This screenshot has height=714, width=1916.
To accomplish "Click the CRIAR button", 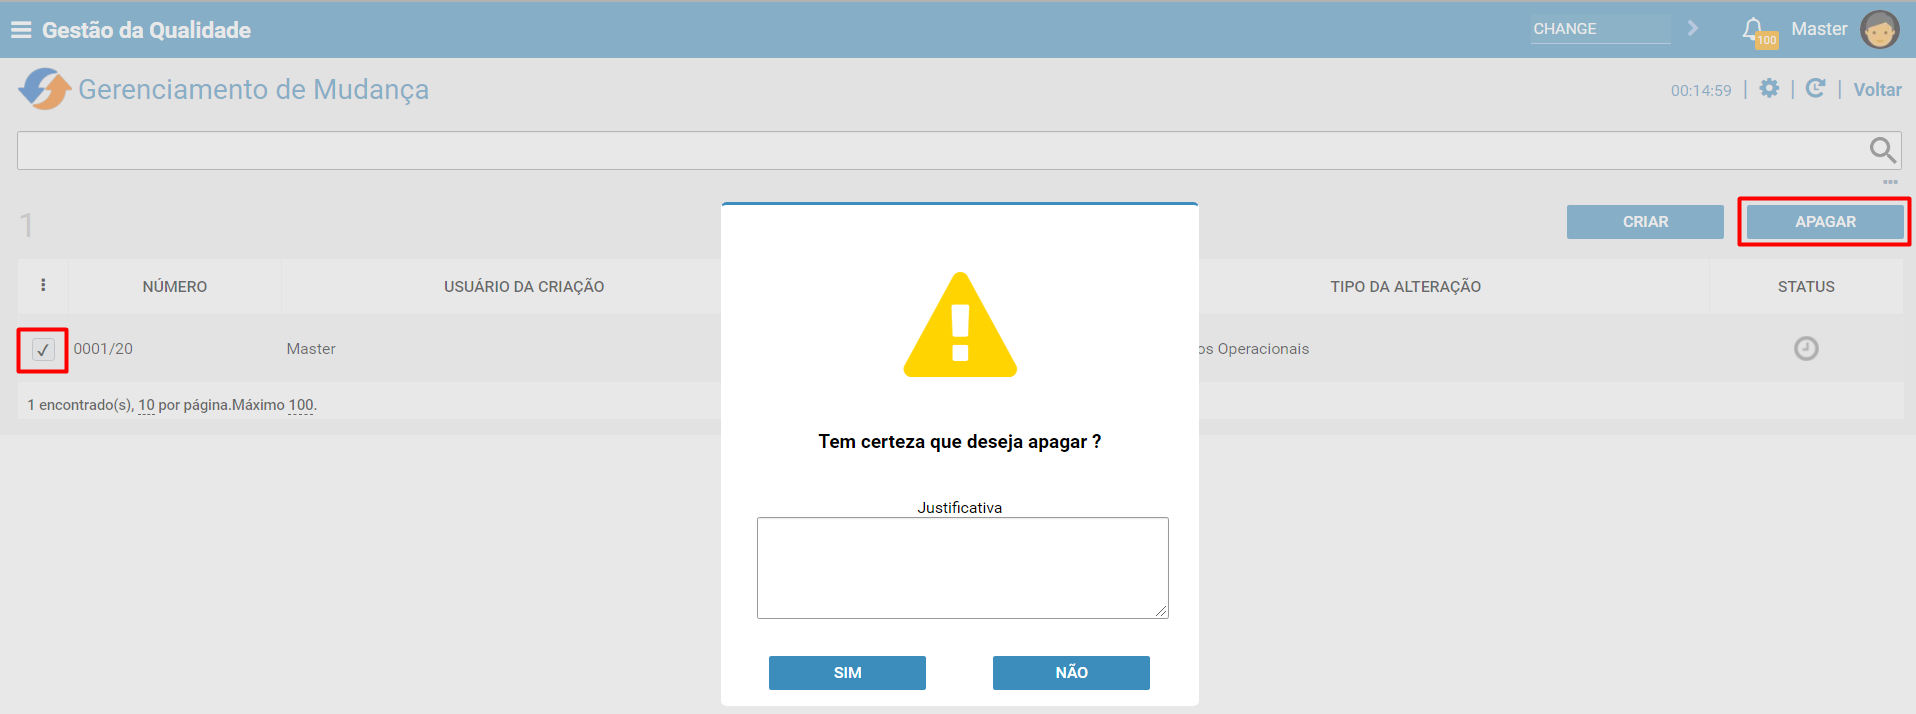I will pyautogui.click(x=1645, y=222).
